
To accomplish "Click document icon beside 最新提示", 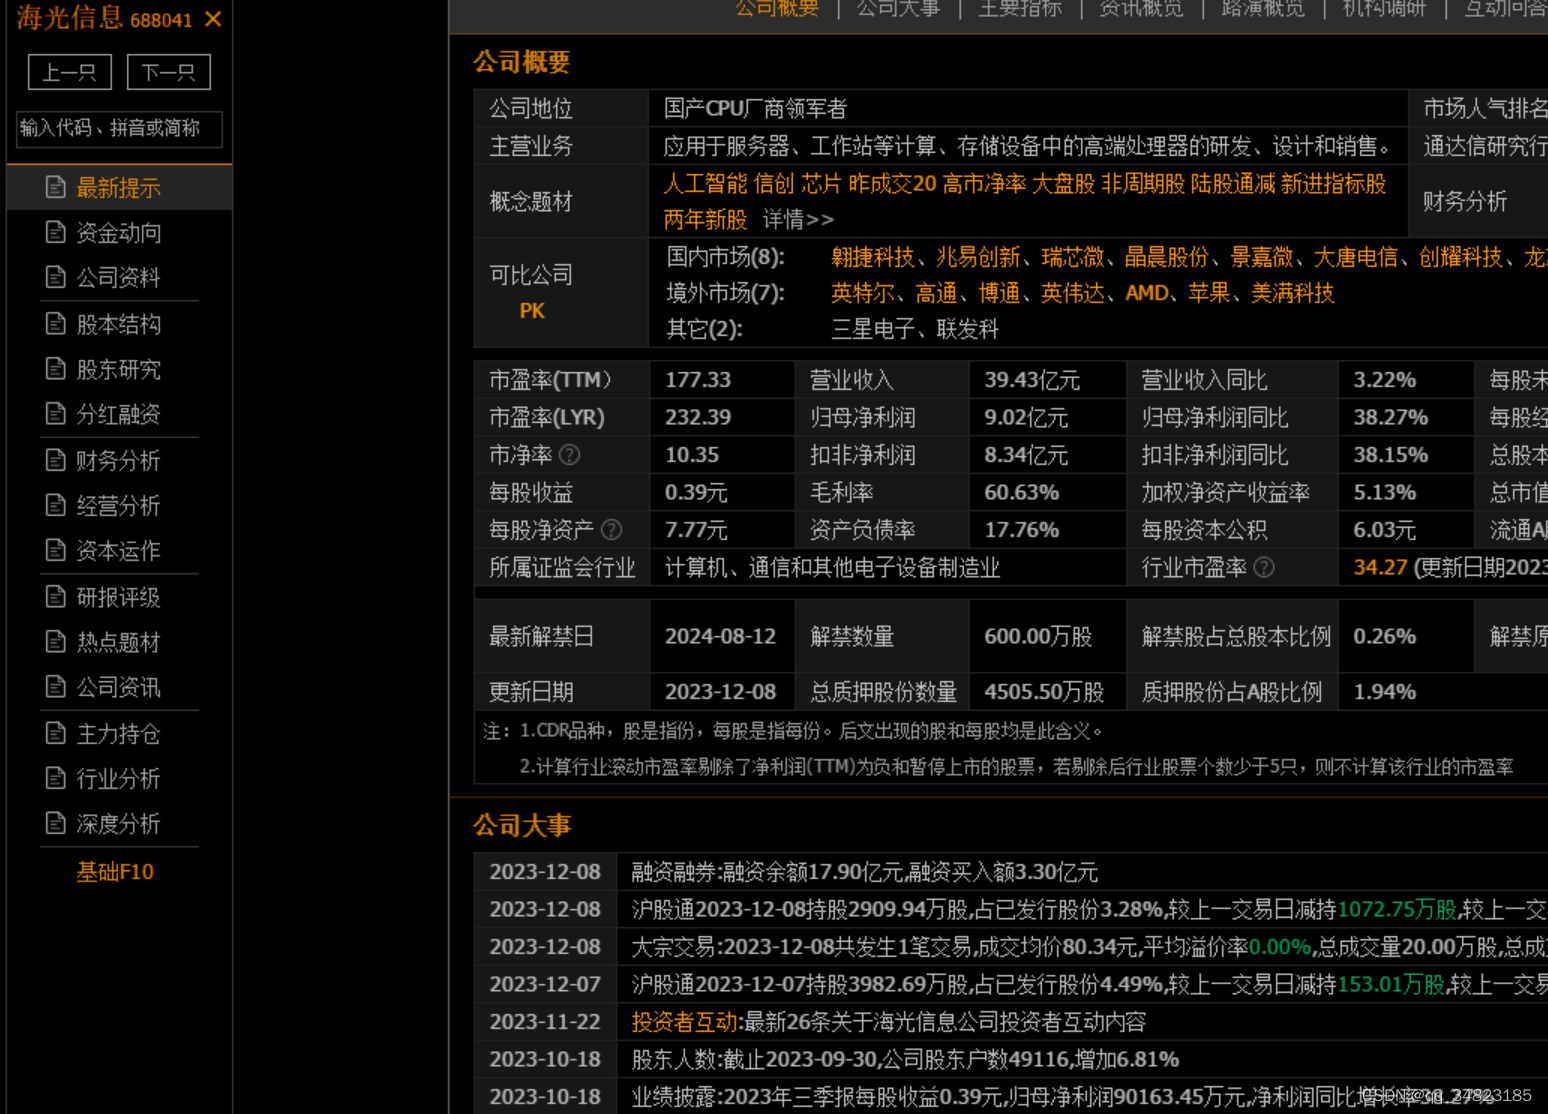I will tap(56, 187).
